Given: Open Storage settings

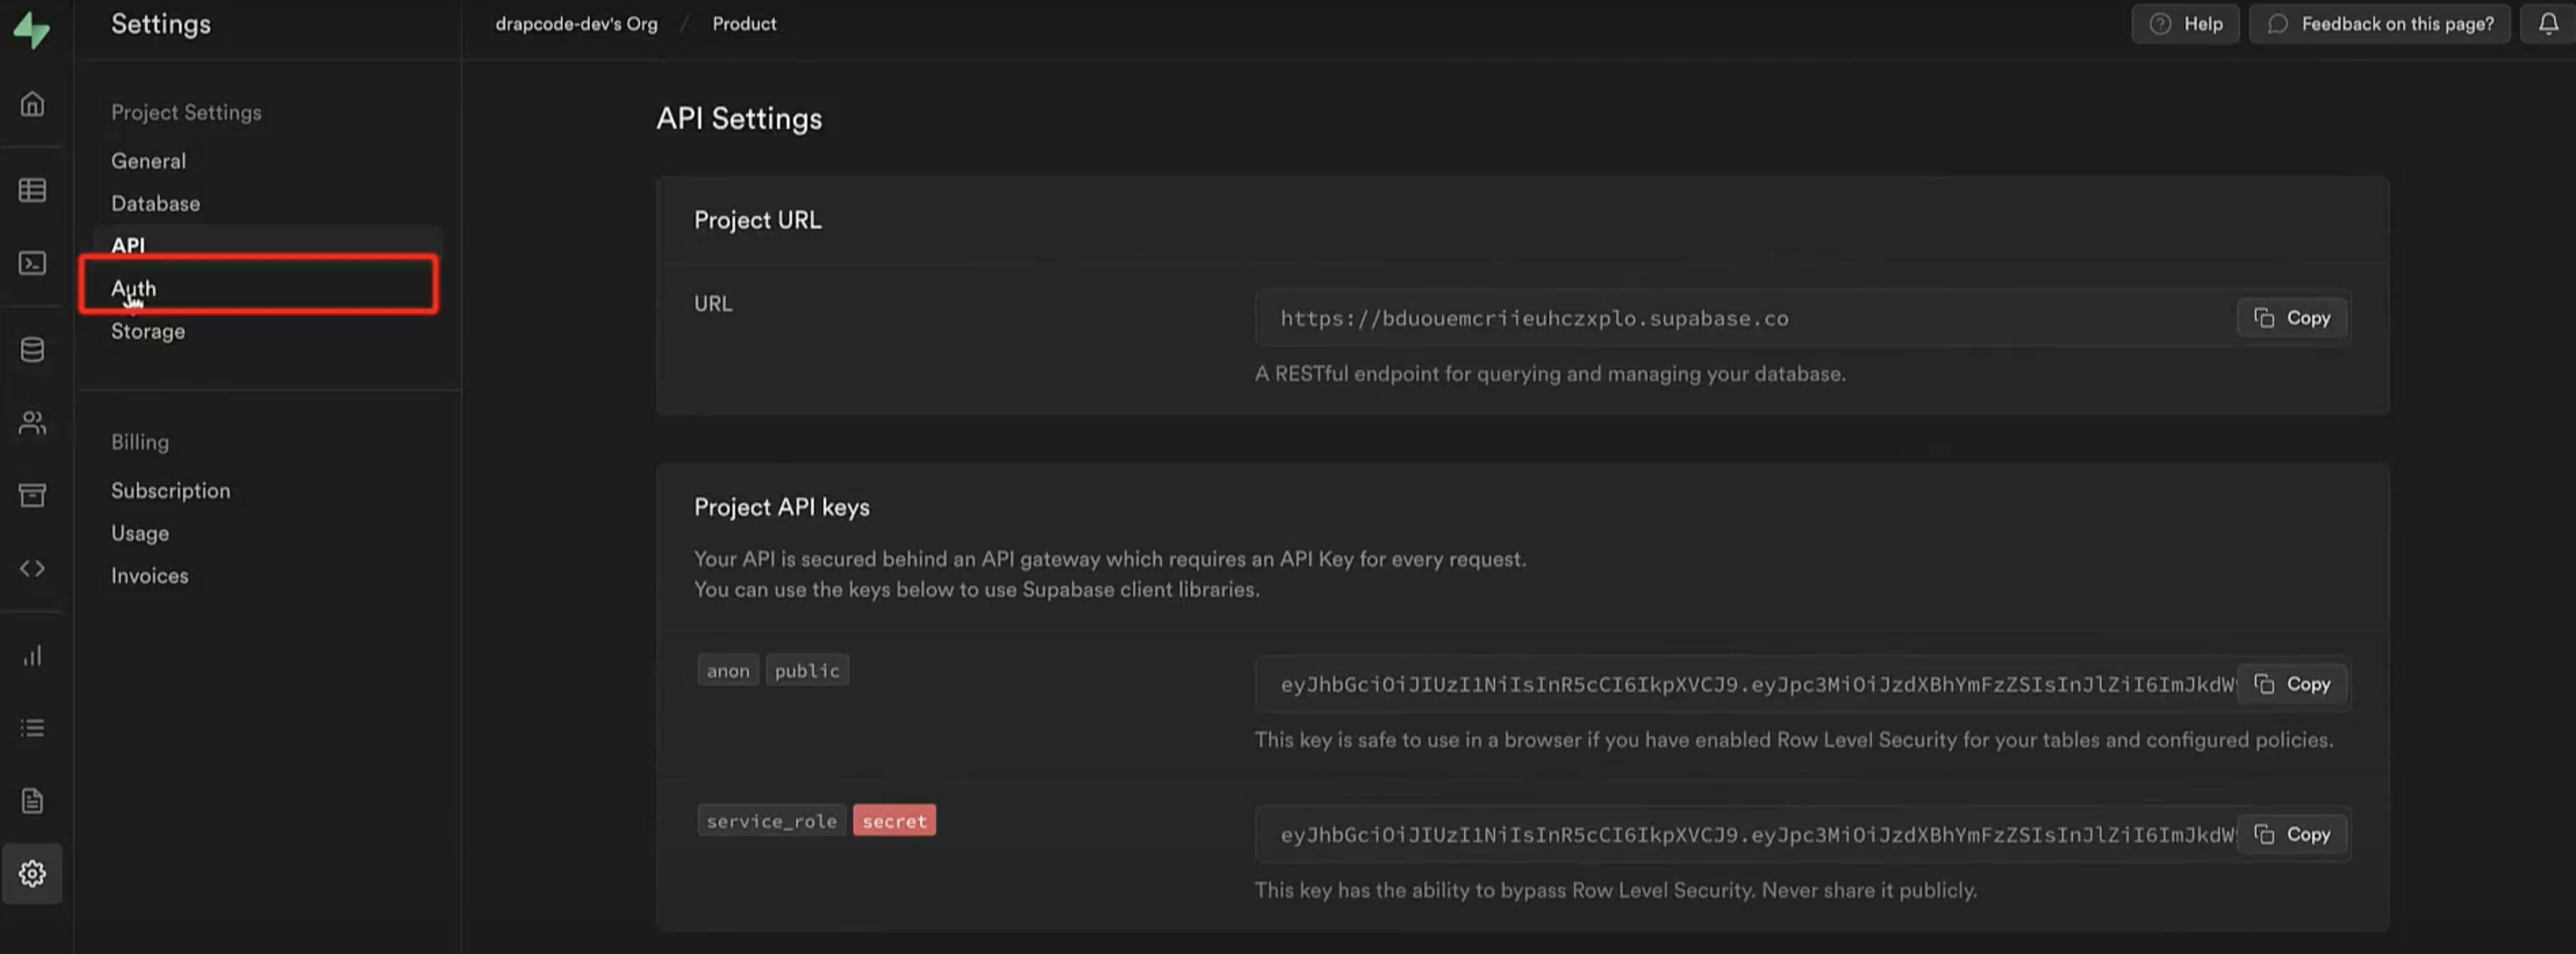Looking at the screenshot, I should [x=148, y=331].
